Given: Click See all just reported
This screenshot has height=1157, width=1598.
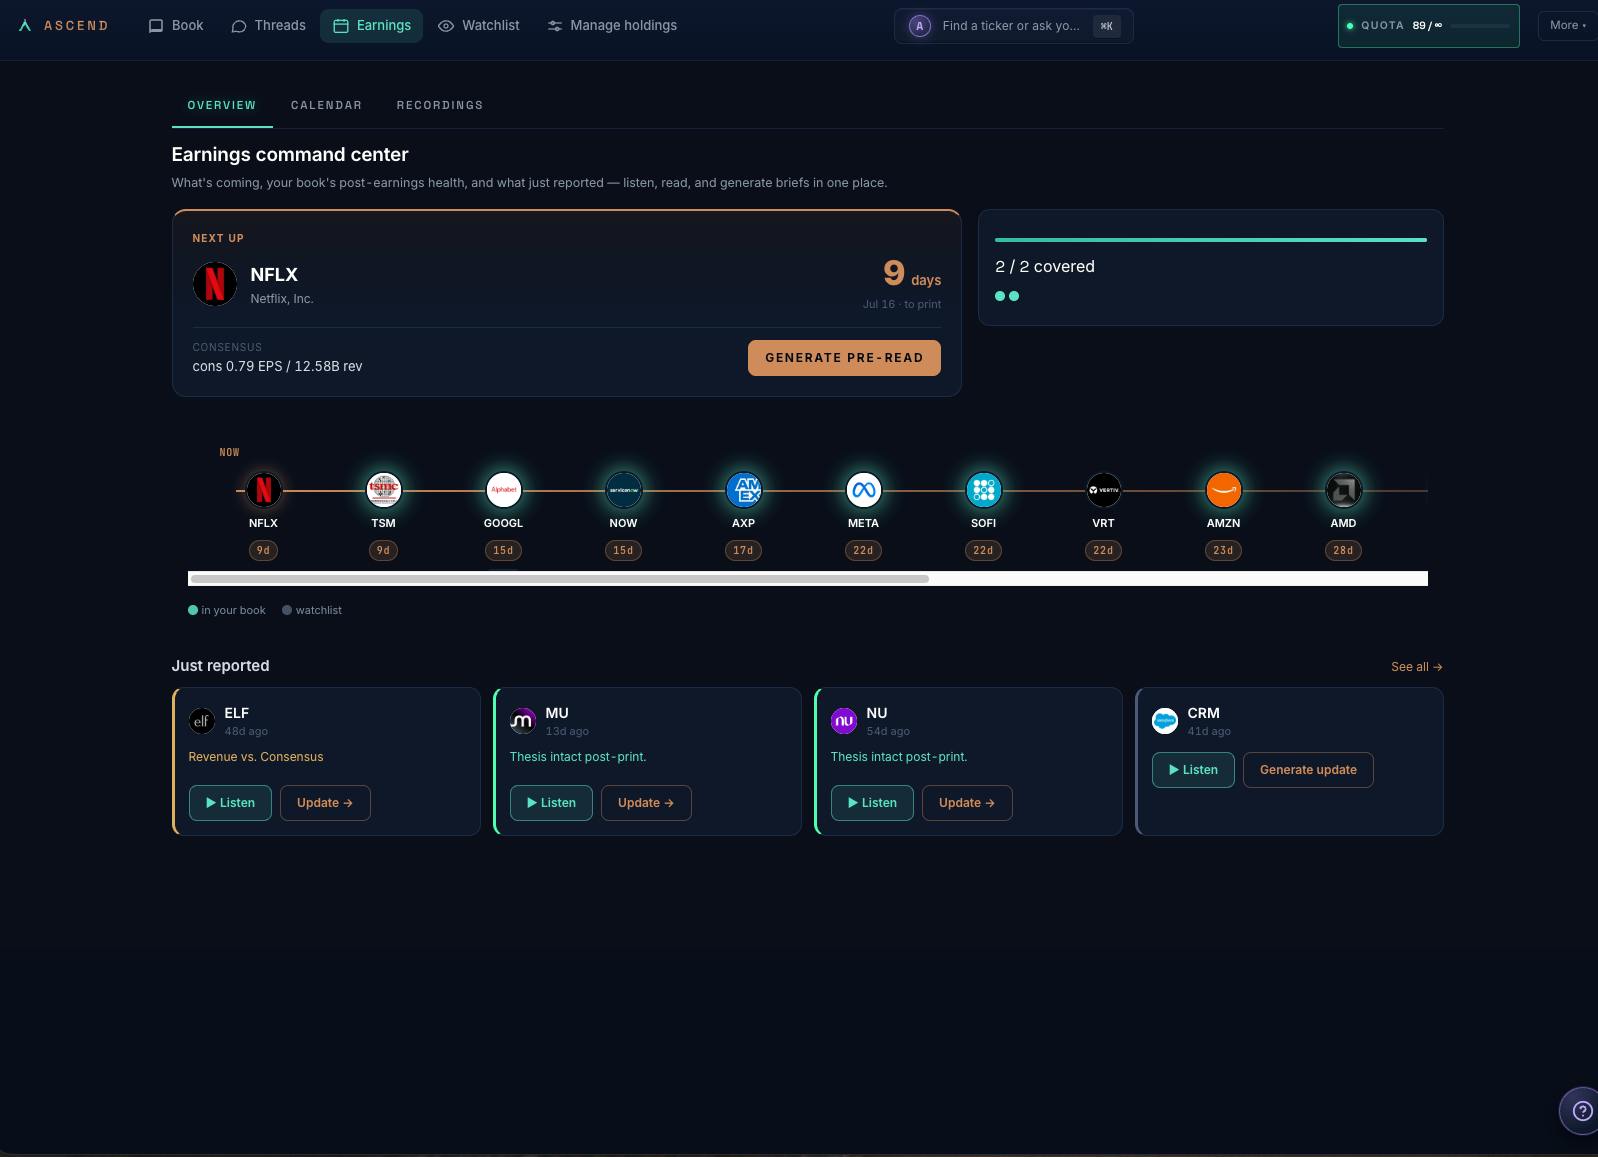Looking at the screenshot, I should coord(1416,667).
